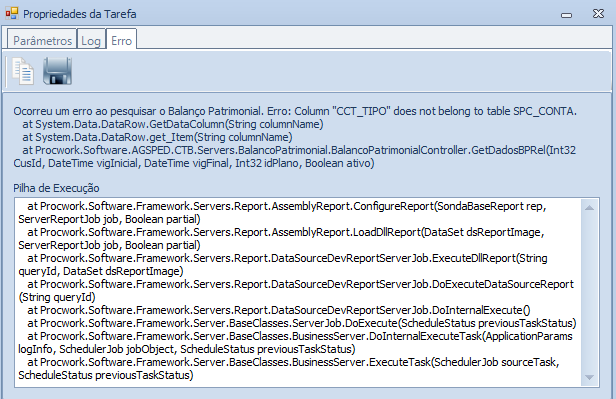Screen dimensions: 616x399
Task: Click the ServerJob.DoExecute stack trace line
Action: (301, 323)
